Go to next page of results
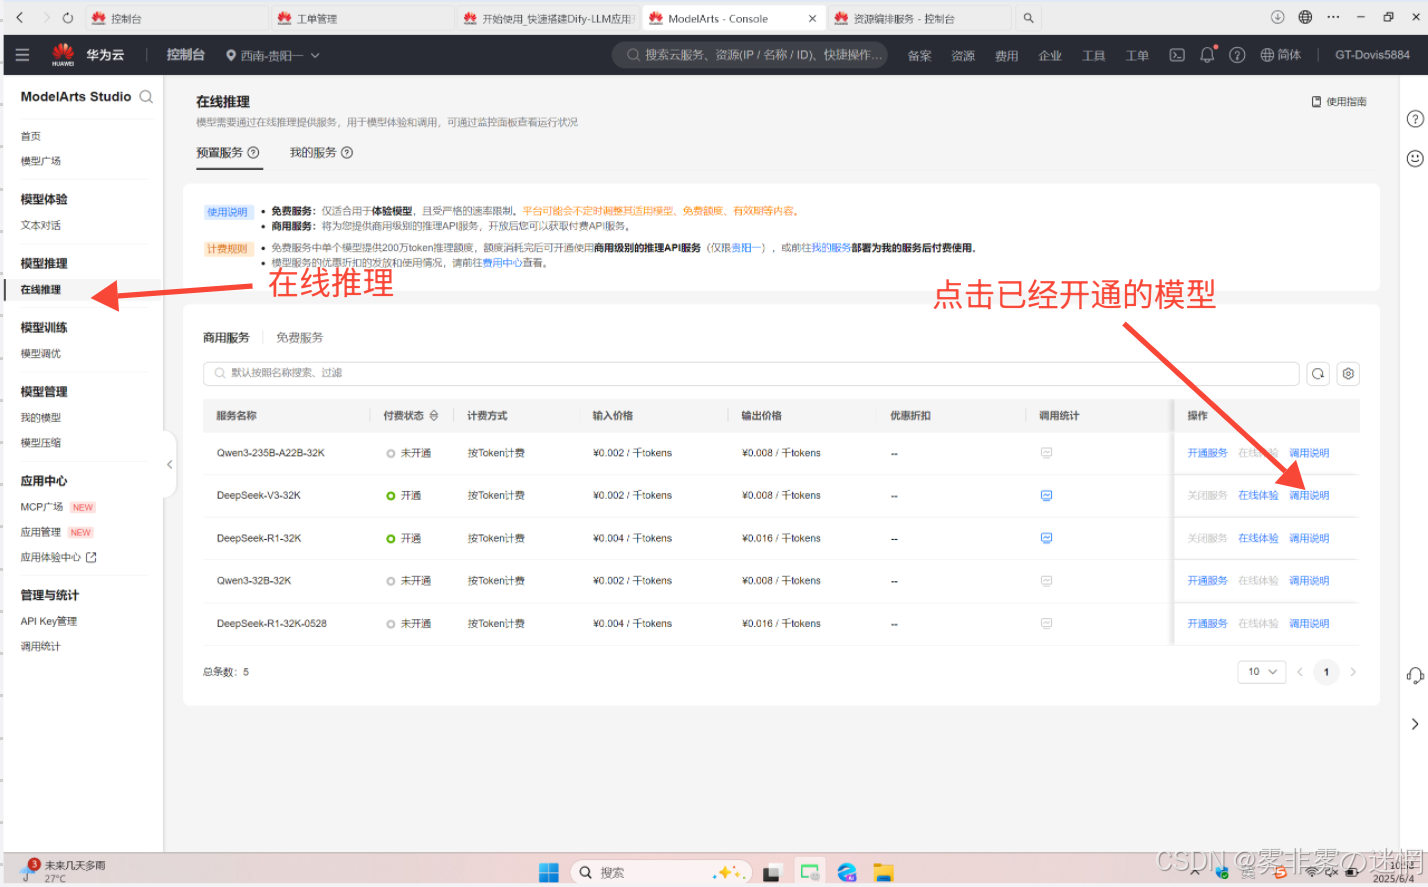This screenshot has height=887, width=1428. coord(1353,672)
